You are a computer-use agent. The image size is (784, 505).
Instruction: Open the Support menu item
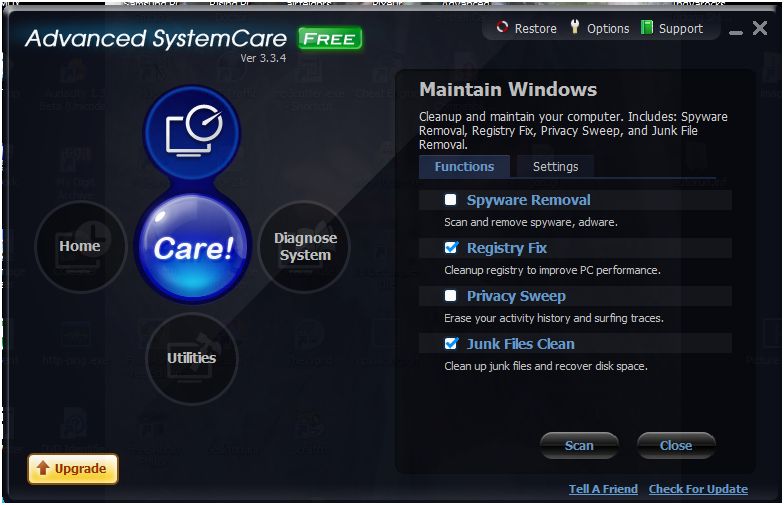pos(680,28)
